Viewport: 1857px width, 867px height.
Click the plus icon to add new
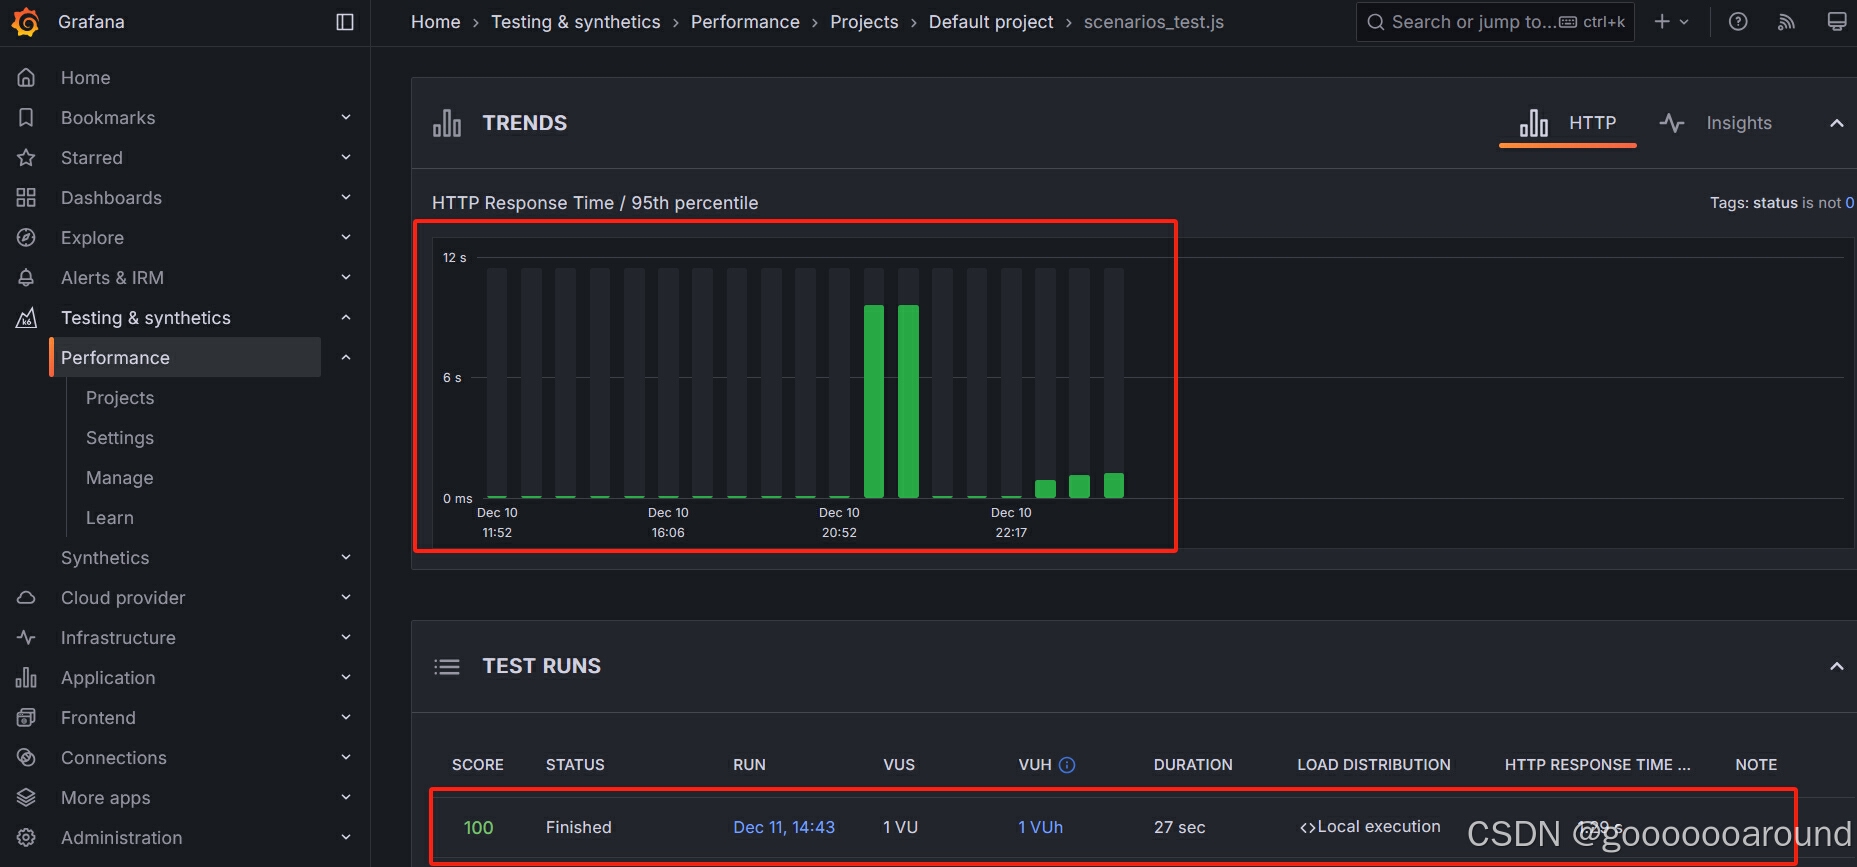1662,21
